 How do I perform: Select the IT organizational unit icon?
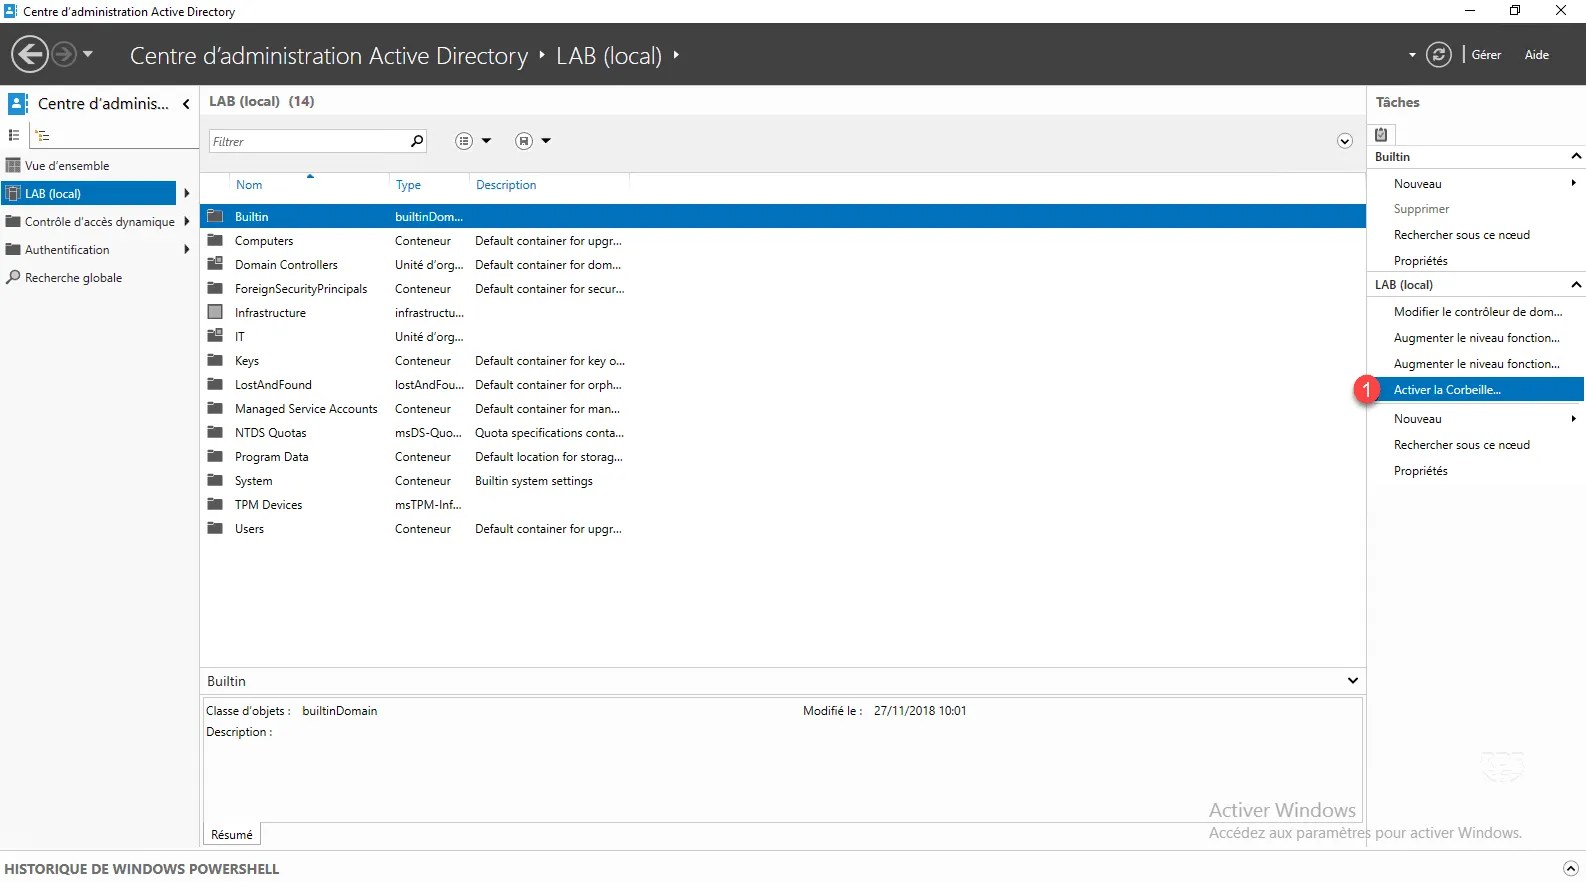coord(215,336)
